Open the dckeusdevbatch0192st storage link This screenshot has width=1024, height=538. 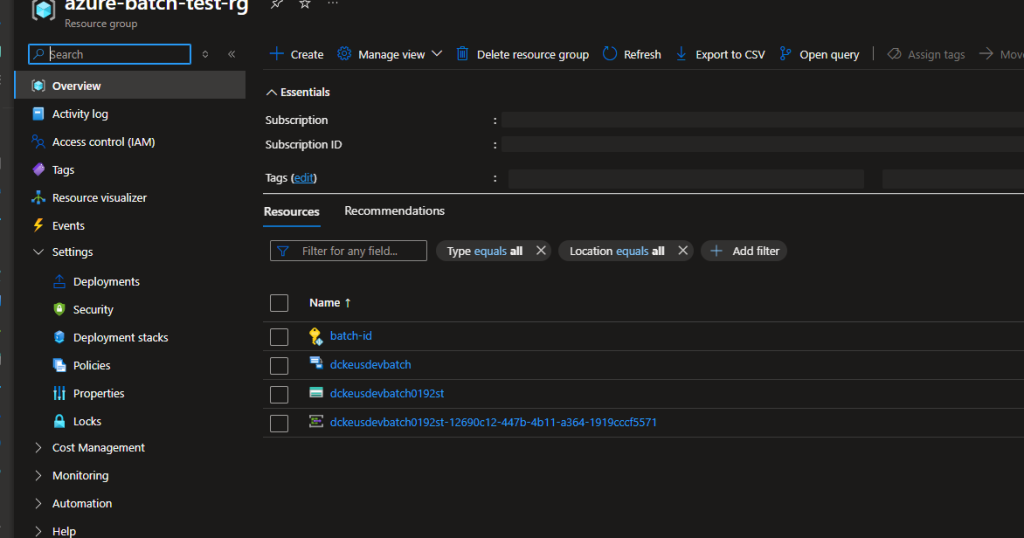(387, 393)
